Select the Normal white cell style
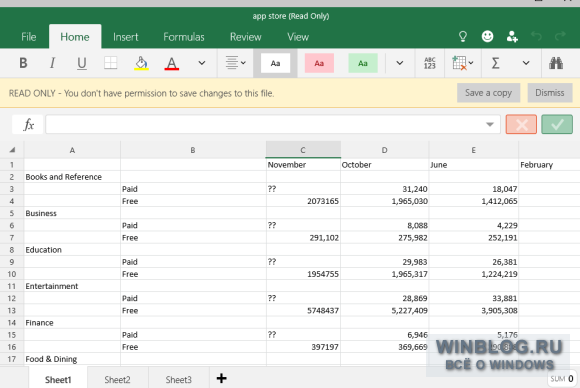The image size is (580, 388). (x=275, y=63)
